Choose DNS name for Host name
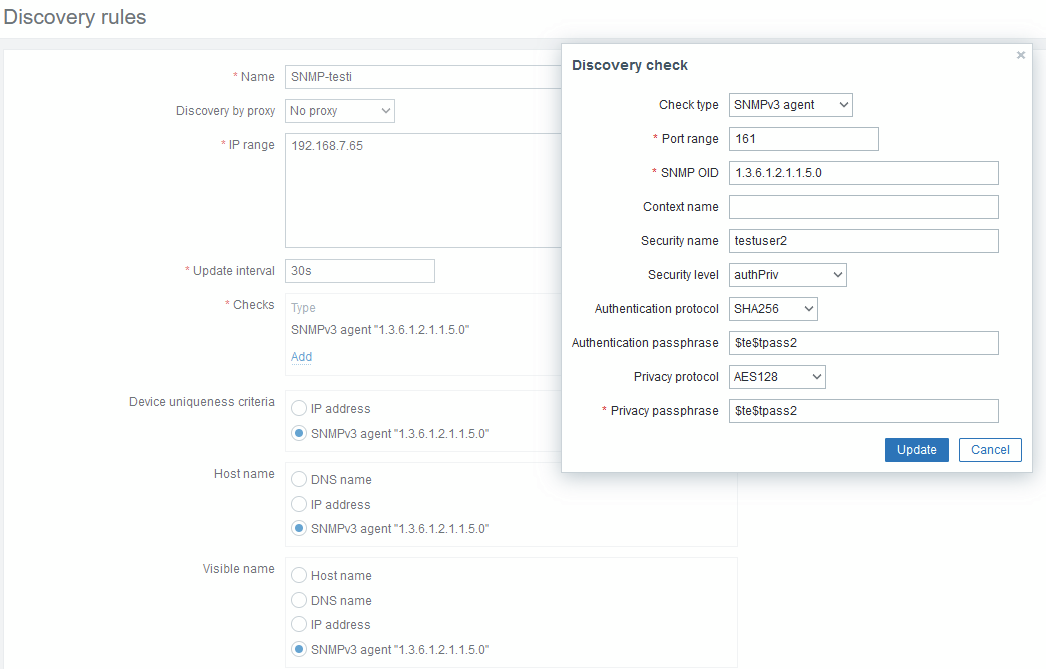Viewport: 1046px width, 669px height. coord(299,480)
